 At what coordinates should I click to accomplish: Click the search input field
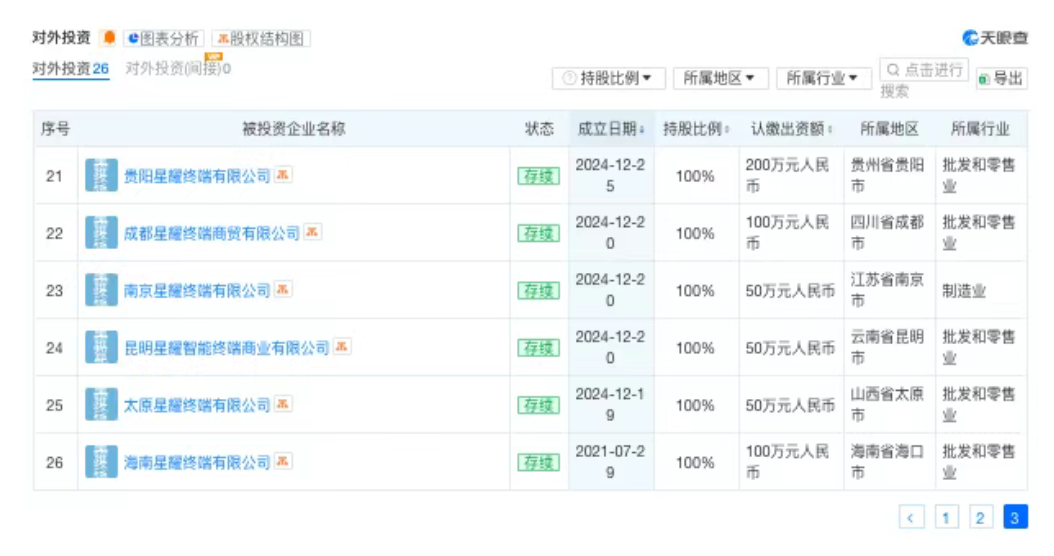[x=924, y=70]
